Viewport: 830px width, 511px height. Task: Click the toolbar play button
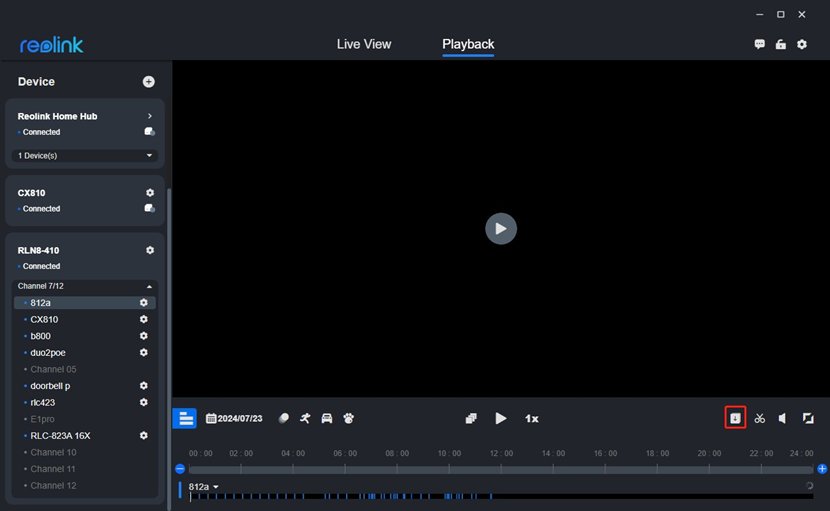point(501,418)
